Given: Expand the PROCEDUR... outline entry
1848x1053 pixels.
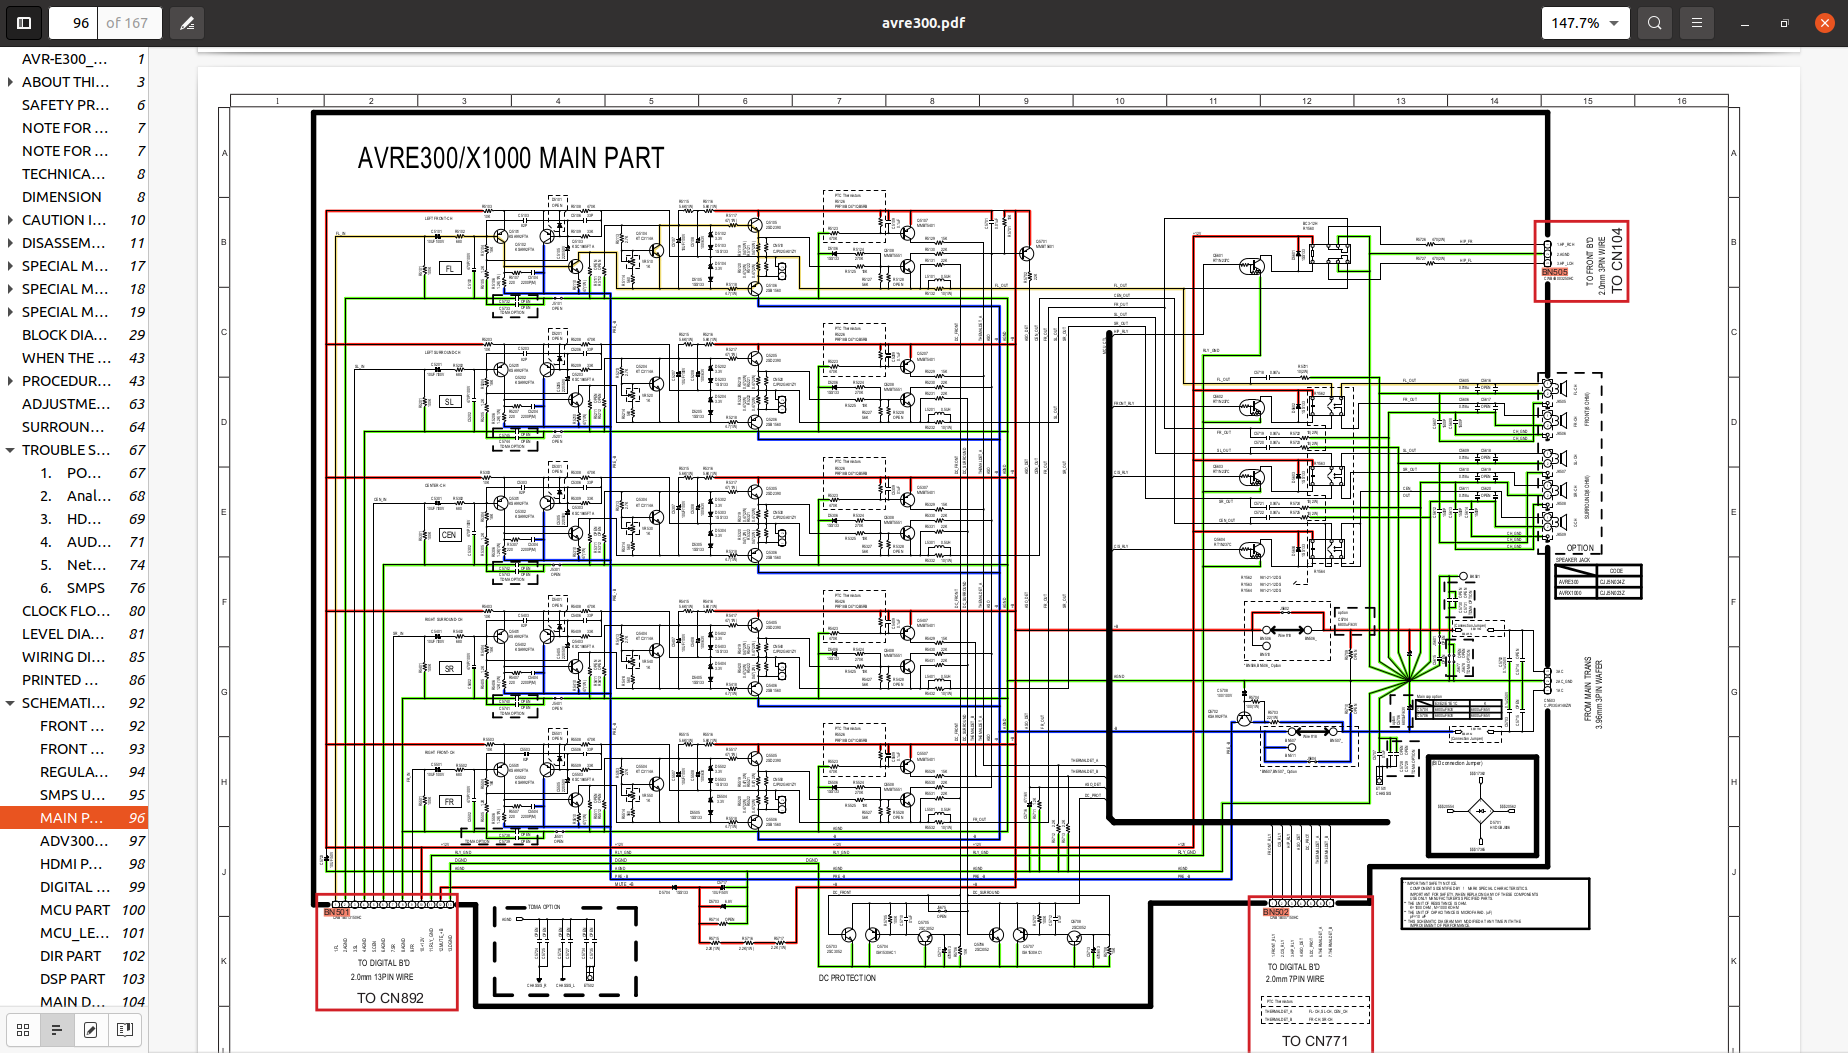Looking at the screenshot, I should pos(10,381).
